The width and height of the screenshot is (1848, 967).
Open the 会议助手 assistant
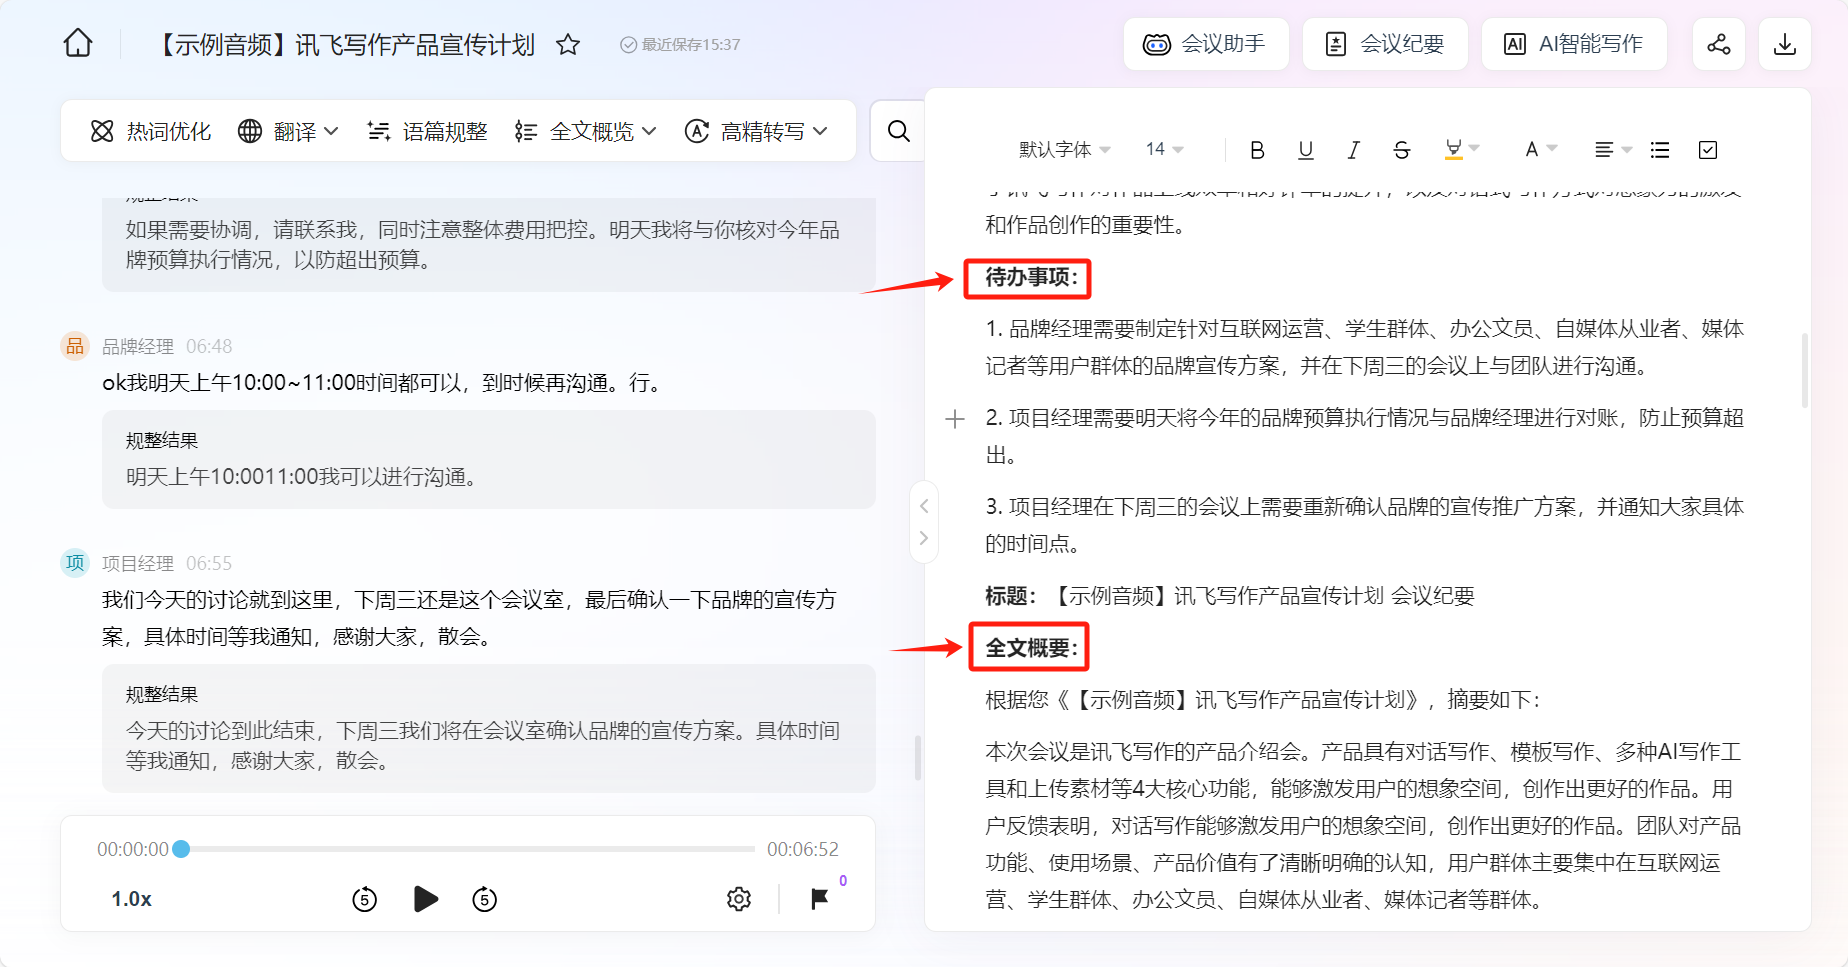1205,44
